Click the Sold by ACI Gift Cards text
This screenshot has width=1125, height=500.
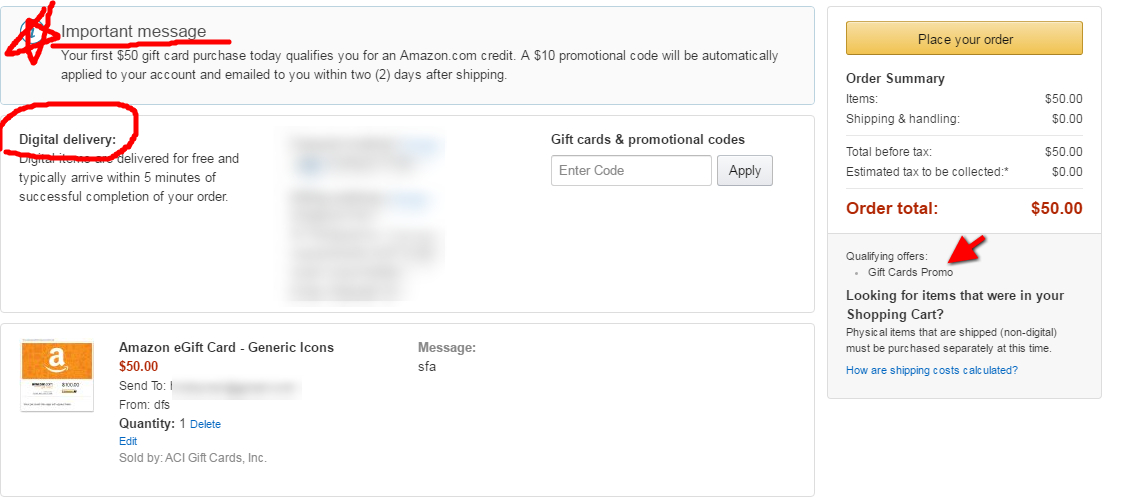pyautogui.click(x=193, y=458)
